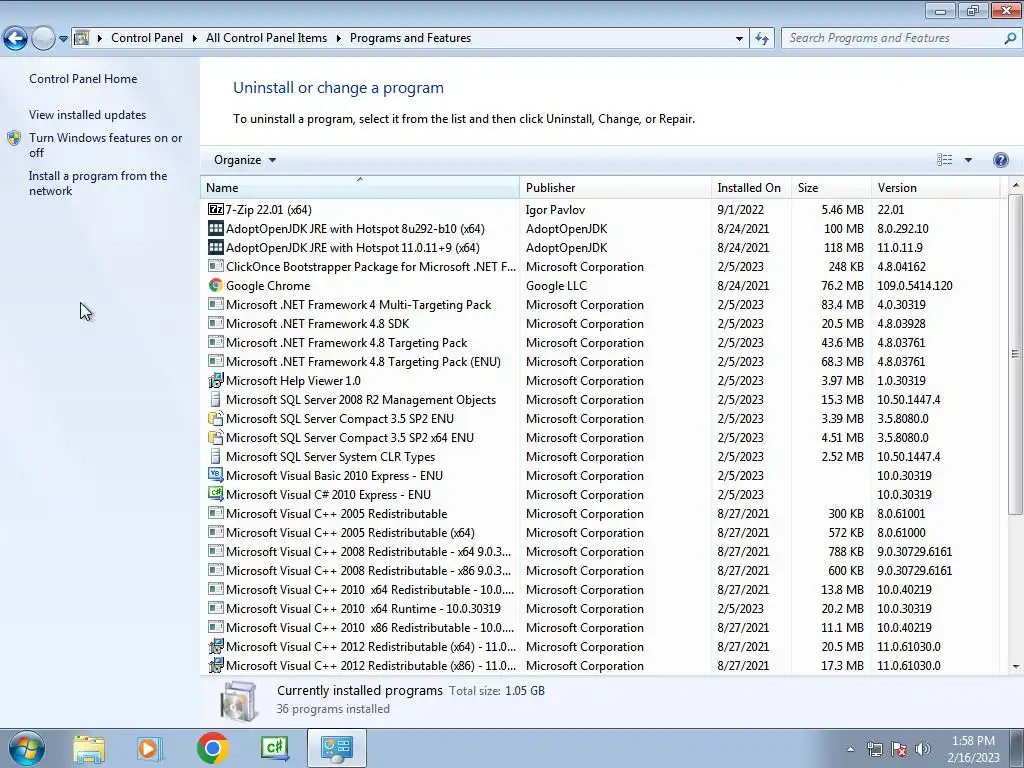The width and height of the screenshot is (1024, 768).
Task: Open the recent pages dropdown arrow
Action: [x=63, y=39]
